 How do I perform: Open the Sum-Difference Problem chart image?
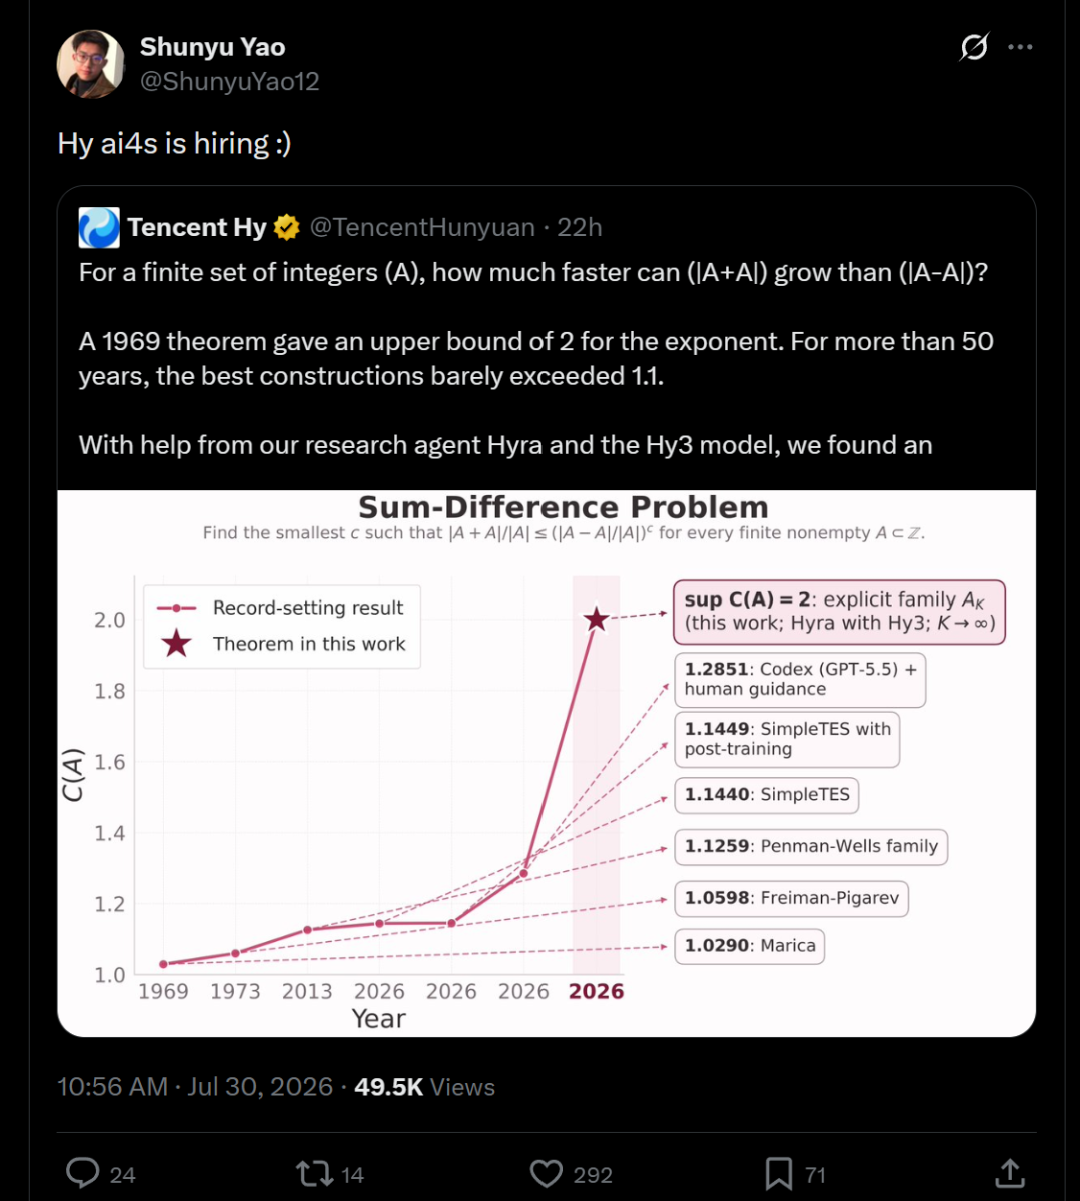[546, 763]
